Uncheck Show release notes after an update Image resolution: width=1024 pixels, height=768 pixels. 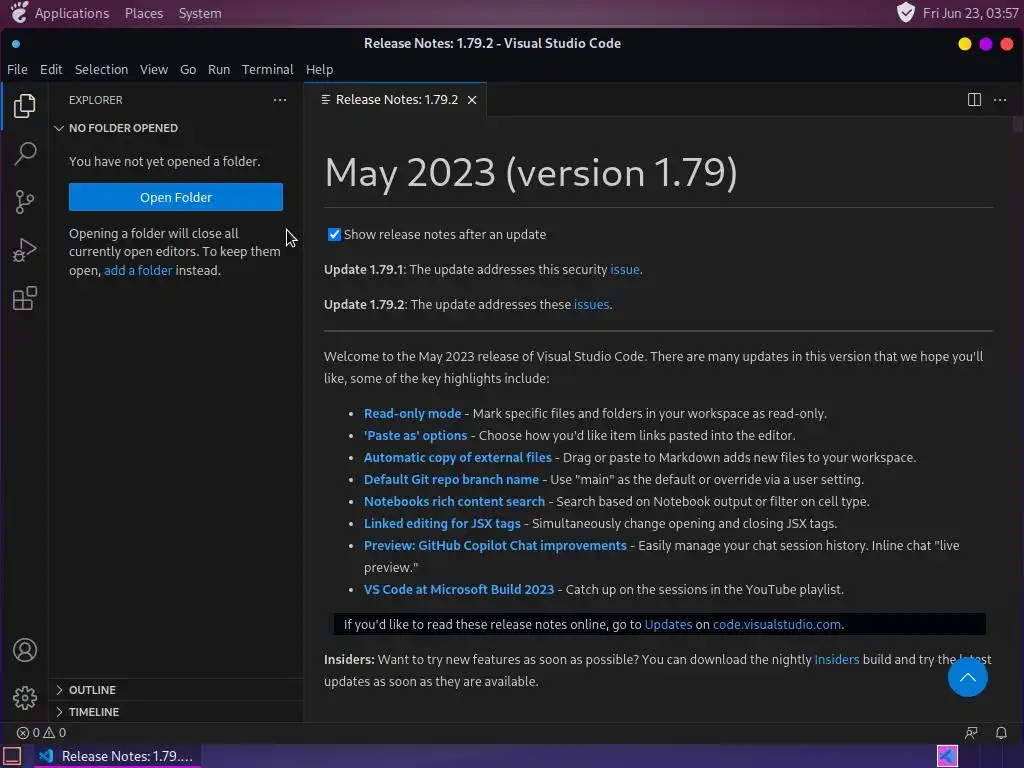tap(334, 234)
